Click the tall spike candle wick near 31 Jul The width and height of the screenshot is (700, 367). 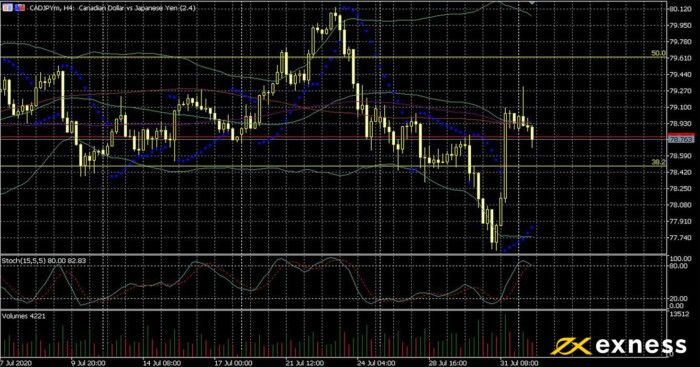point(523,100)
